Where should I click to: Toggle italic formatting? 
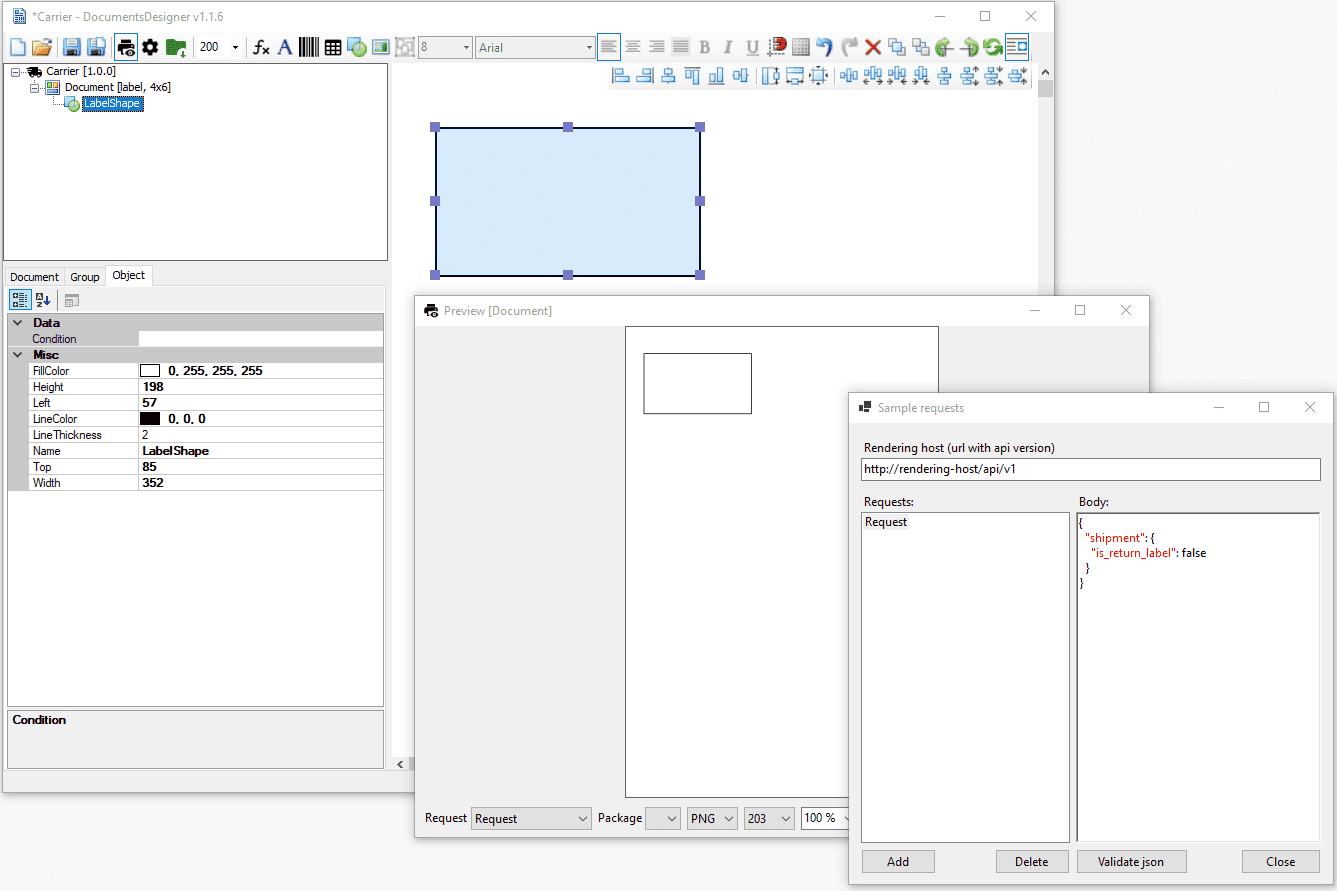(728, 47)
